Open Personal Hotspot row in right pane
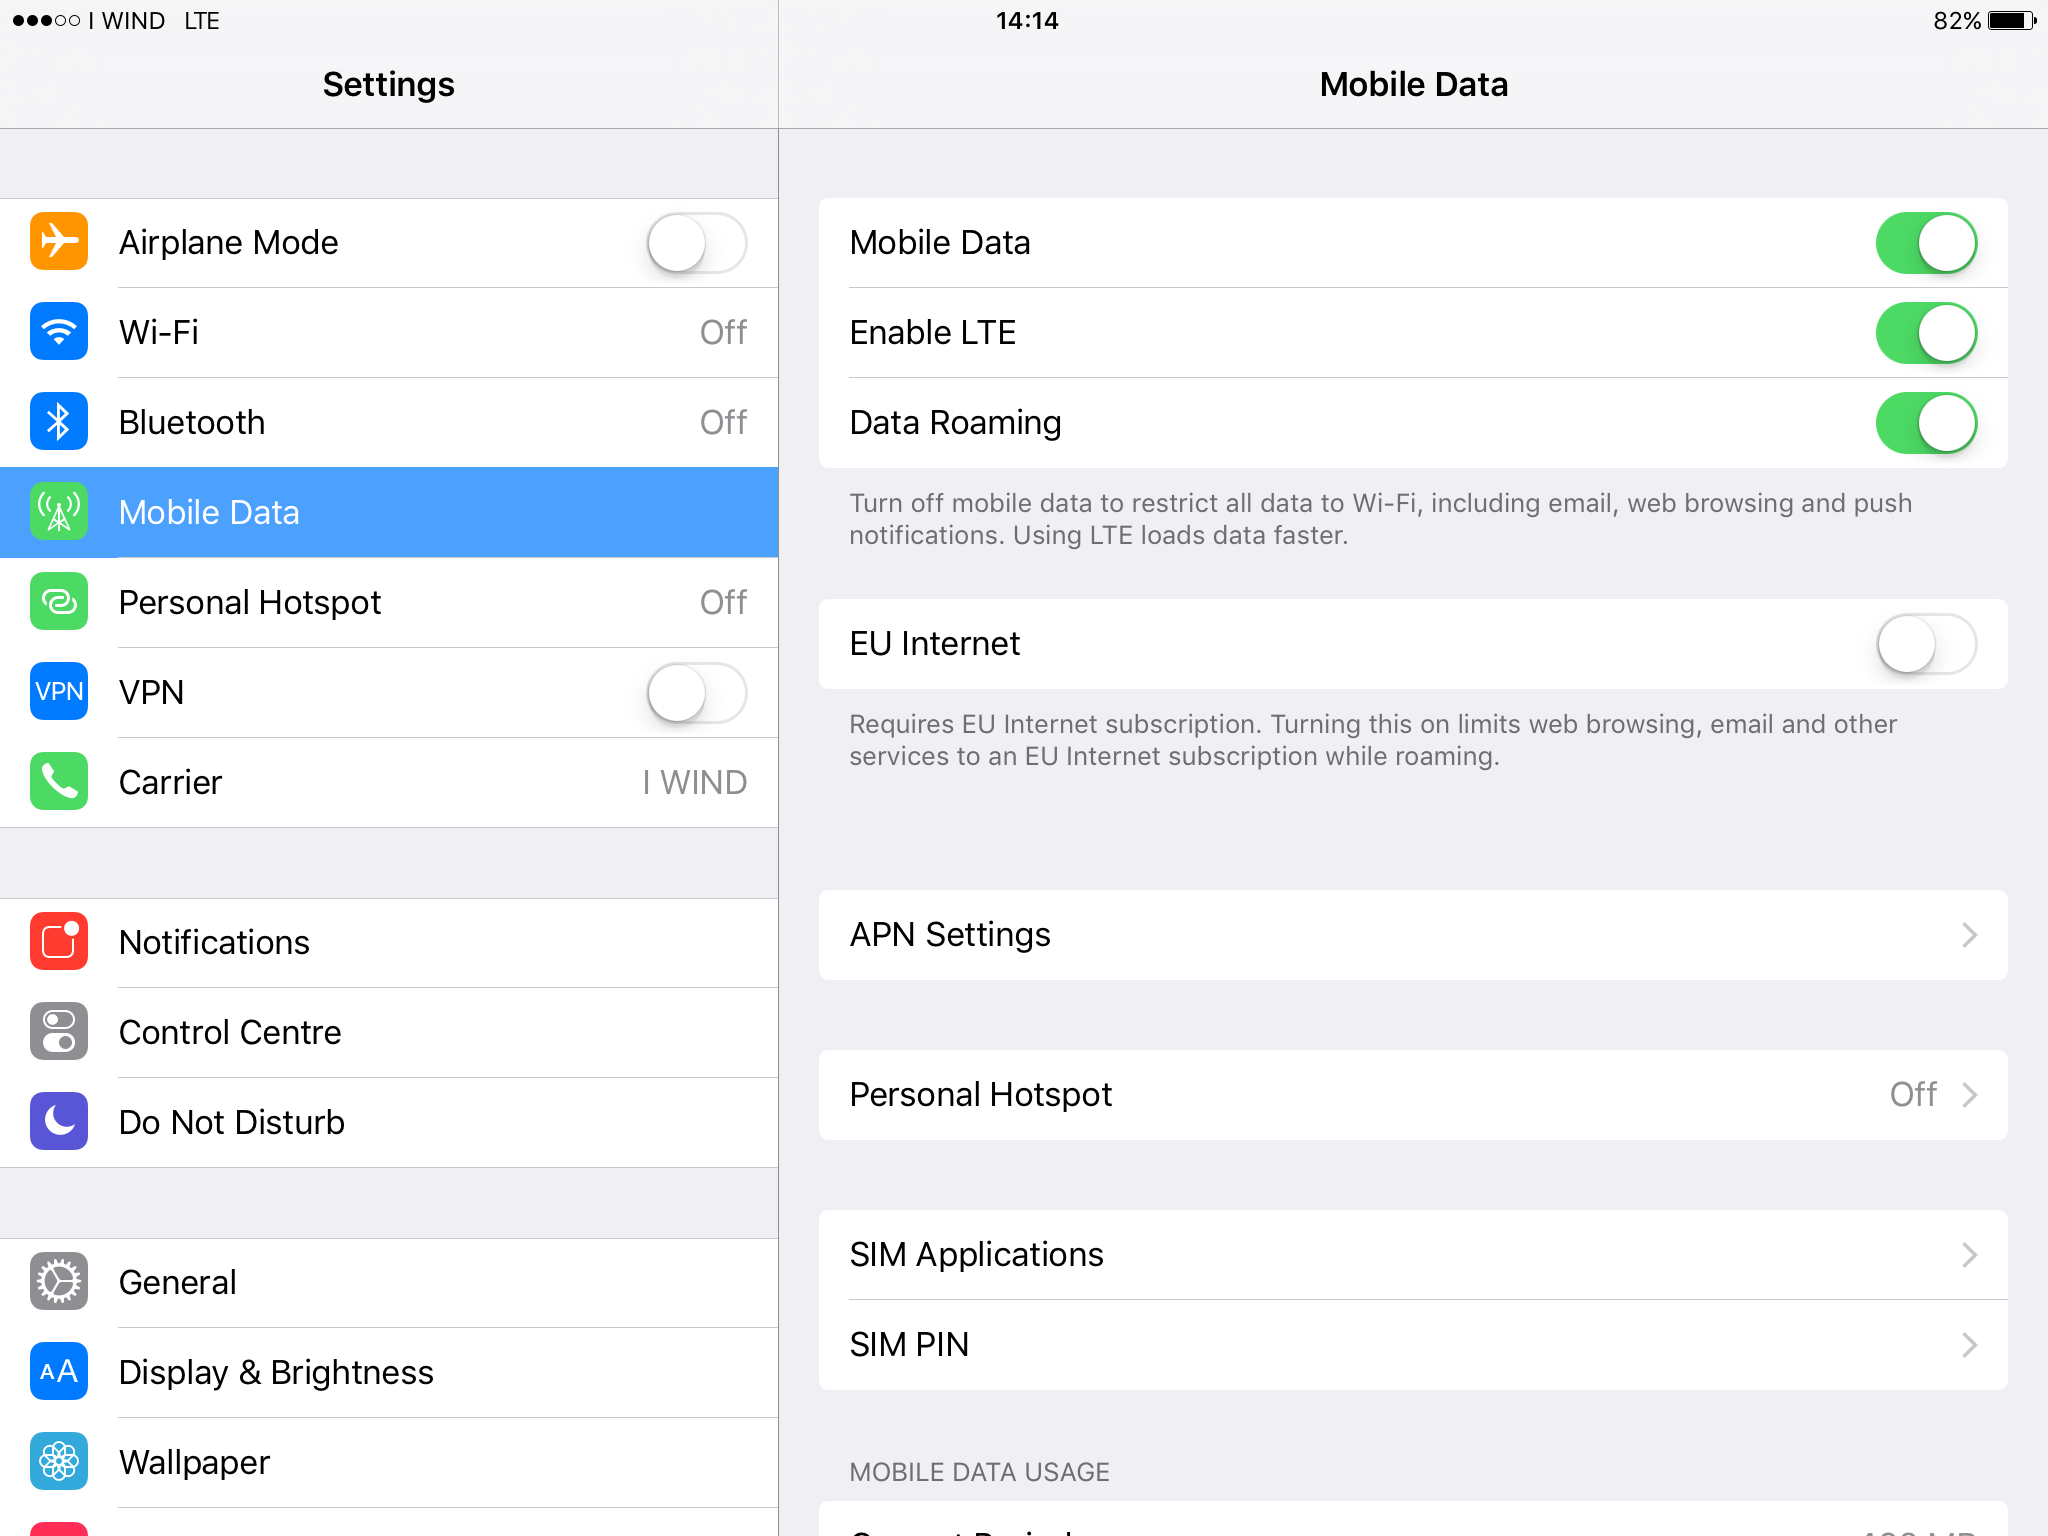Viewport: 2048px width, 1536px height. click(x=1412, y=1095)
